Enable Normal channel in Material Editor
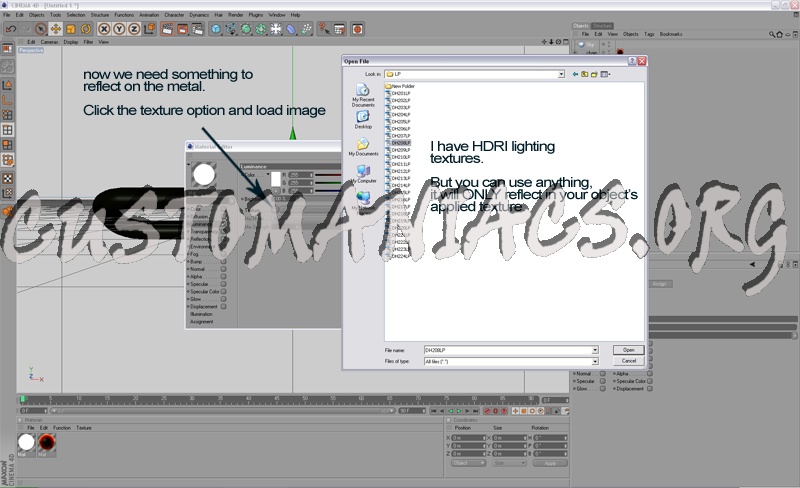Viewport: 800px width, 488px height. (223, 269)
